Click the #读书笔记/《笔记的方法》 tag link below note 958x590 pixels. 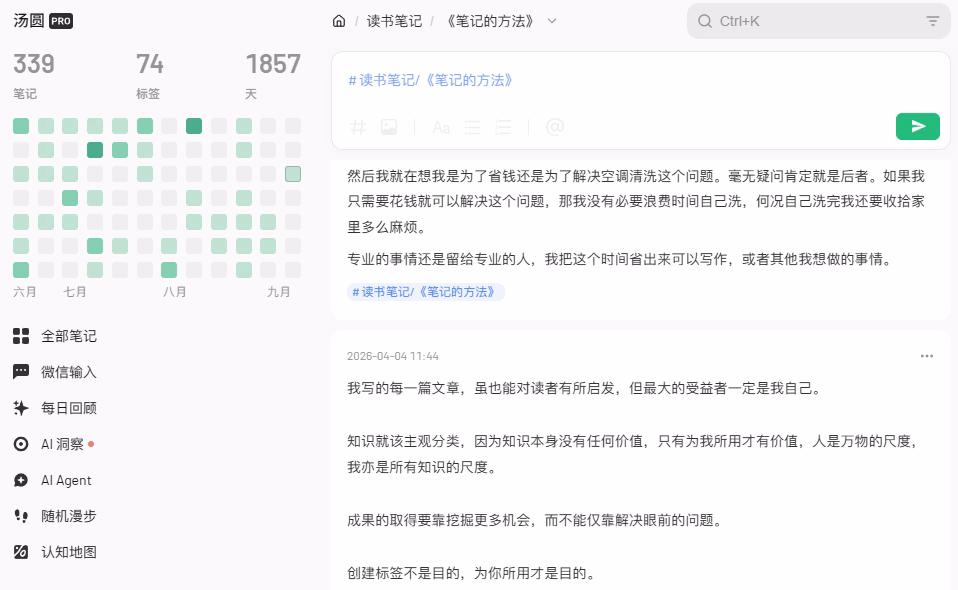[x=425, y=292]
